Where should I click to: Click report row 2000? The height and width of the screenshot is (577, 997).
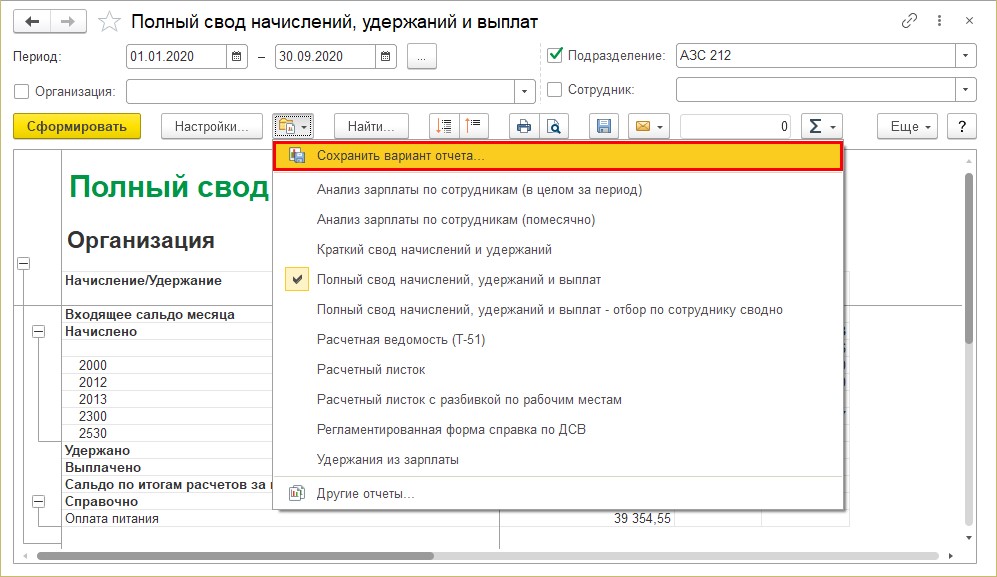(93, 365)
